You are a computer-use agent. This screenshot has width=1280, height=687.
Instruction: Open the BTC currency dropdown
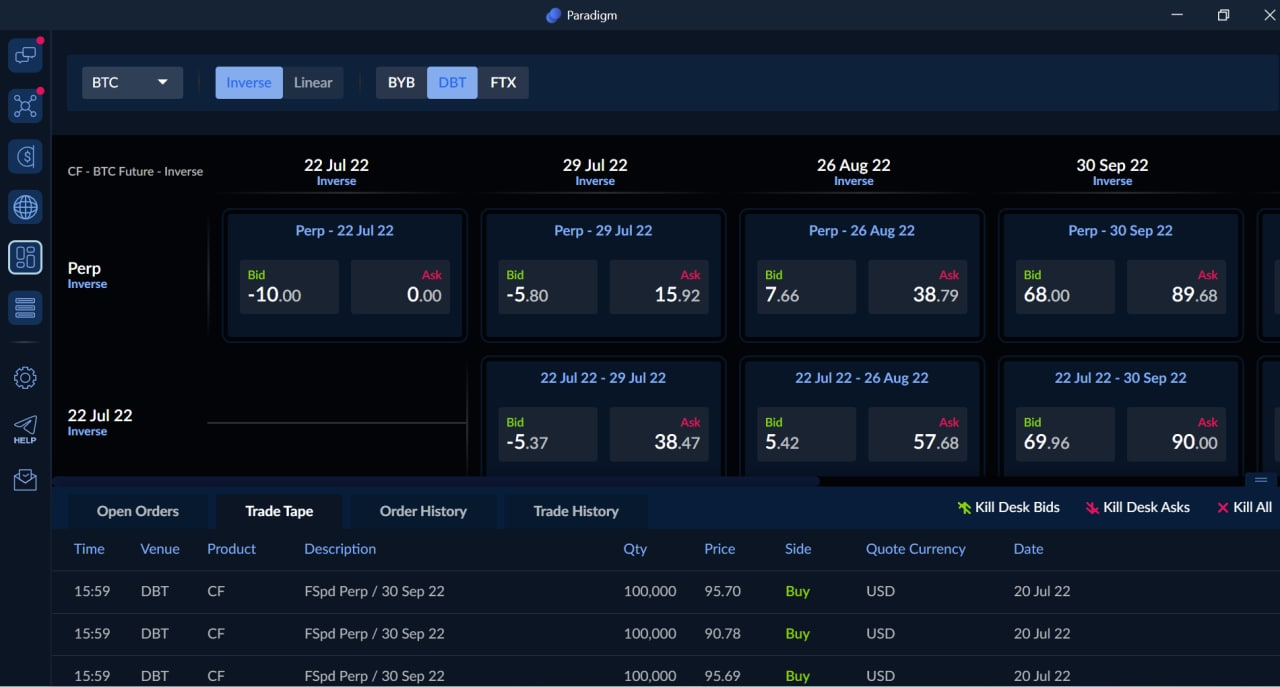pyautogui.click(x=132, y=82)
